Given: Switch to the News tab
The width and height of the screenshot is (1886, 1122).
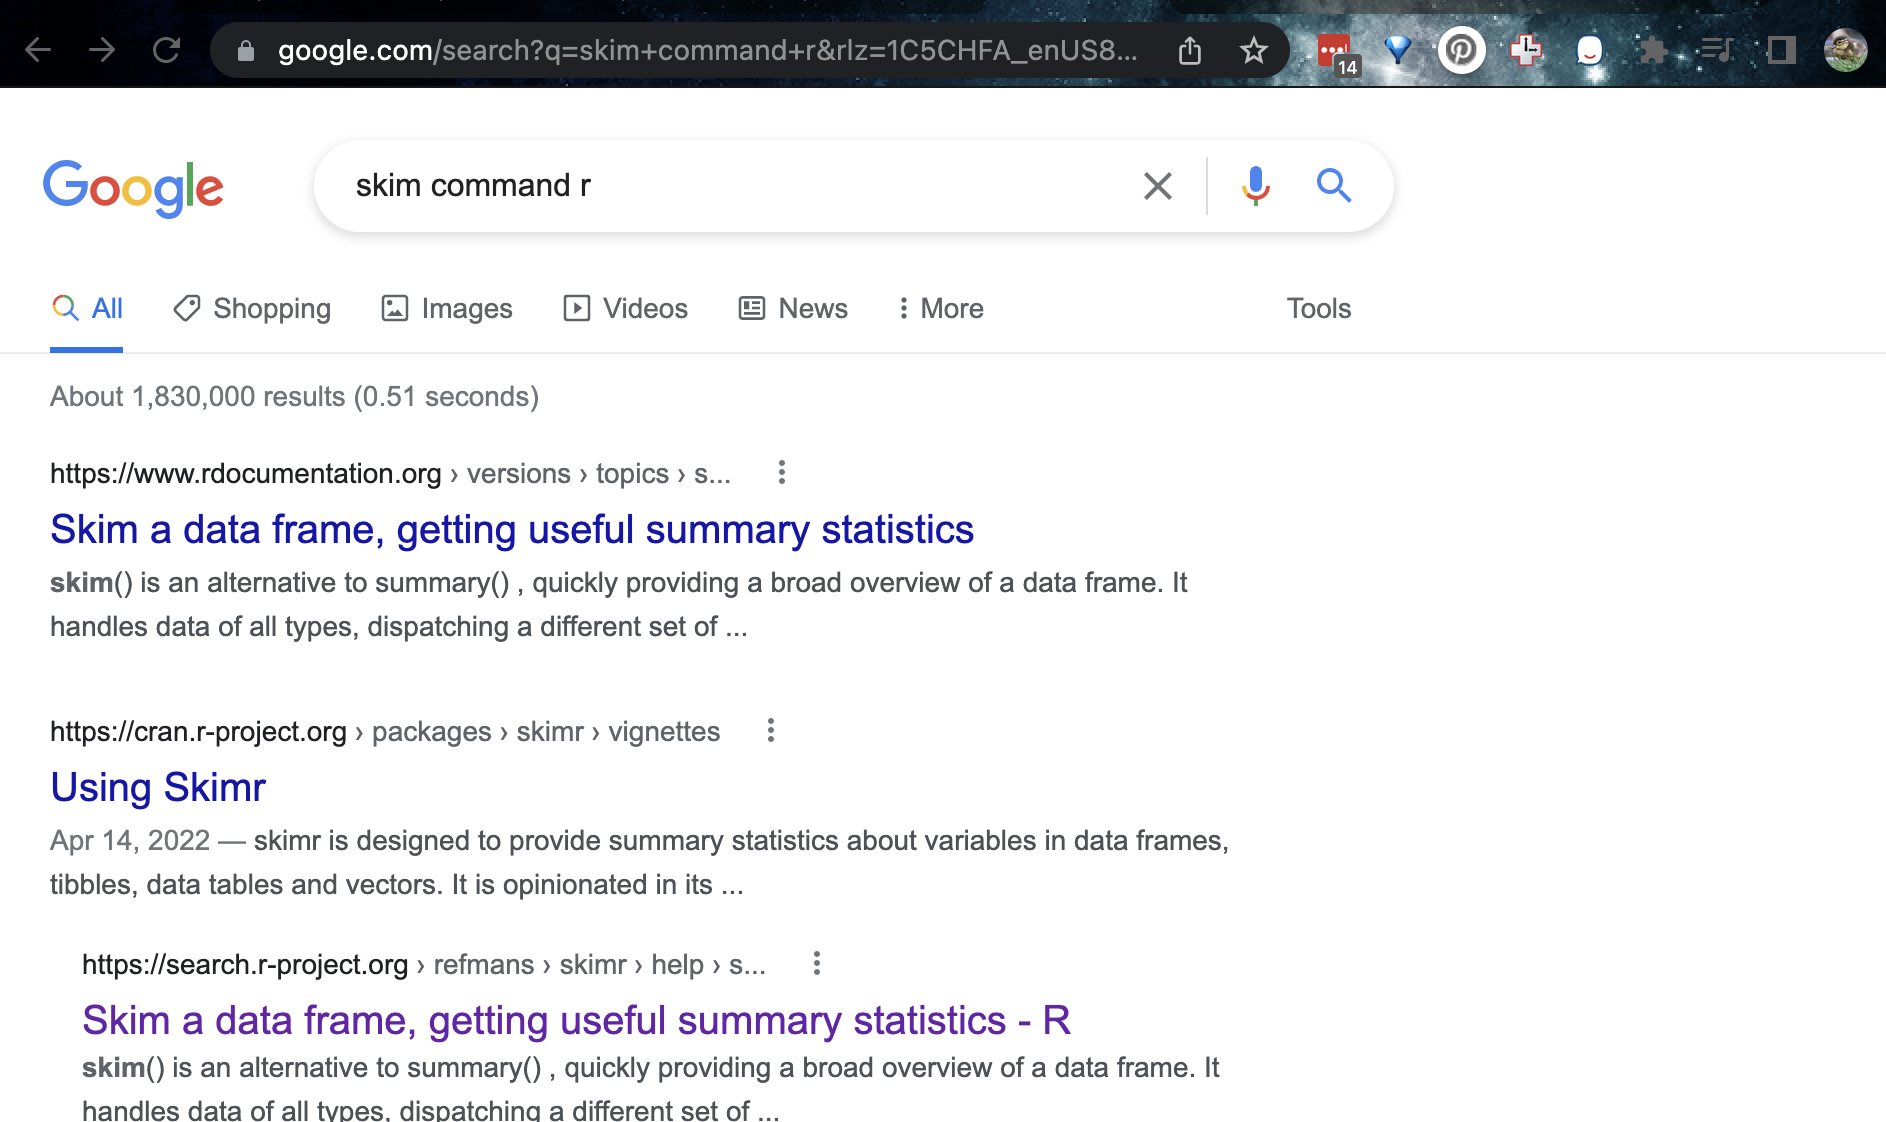Looking at the screenshot, I should 793,309.
